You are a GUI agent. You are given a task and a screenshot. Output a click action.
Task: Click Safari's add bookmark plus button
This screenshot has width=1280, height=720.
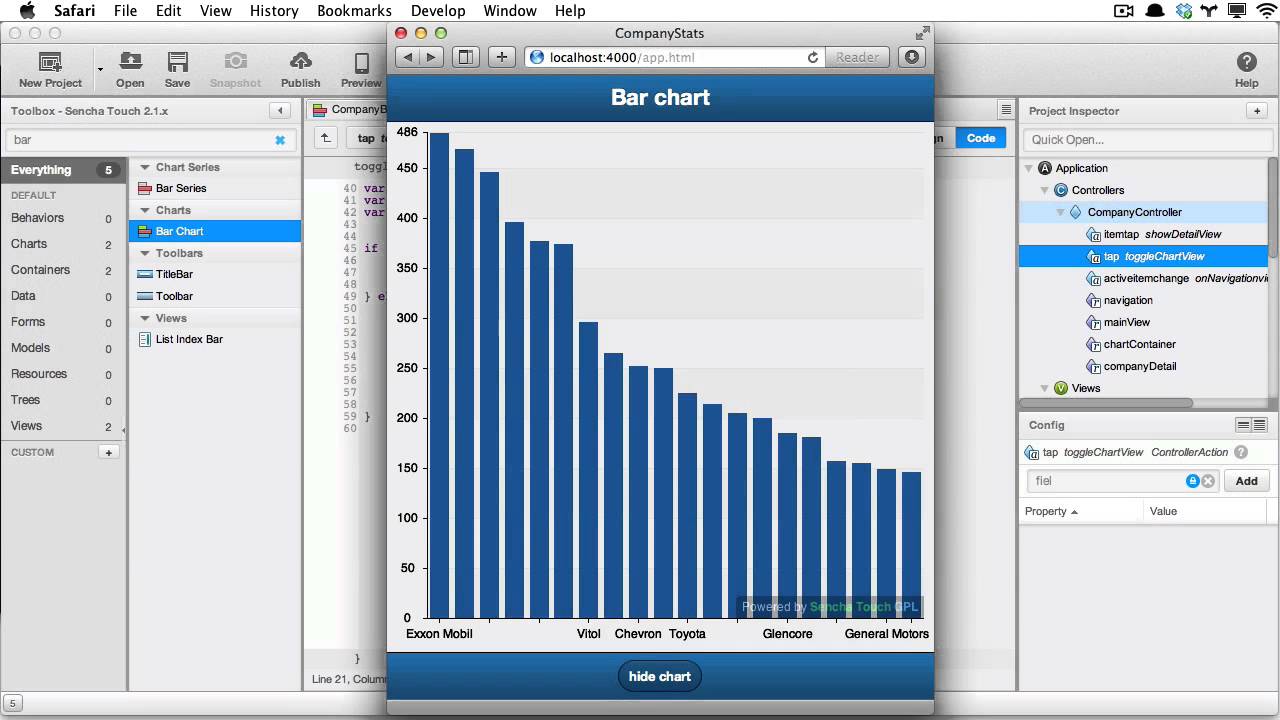coord(502,57)
